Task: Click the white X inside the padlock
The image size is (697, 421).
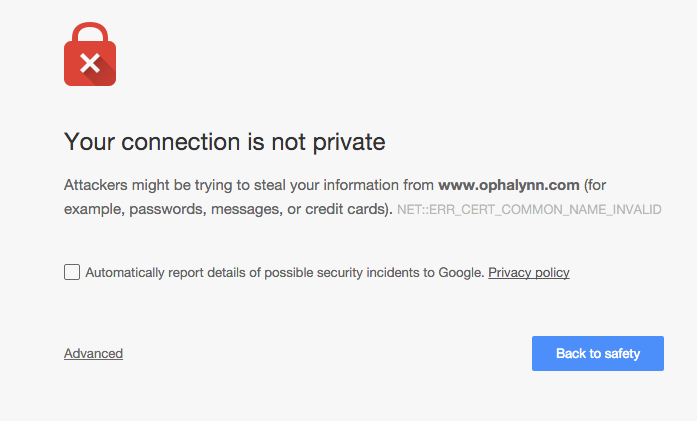Action: point(90,63)
